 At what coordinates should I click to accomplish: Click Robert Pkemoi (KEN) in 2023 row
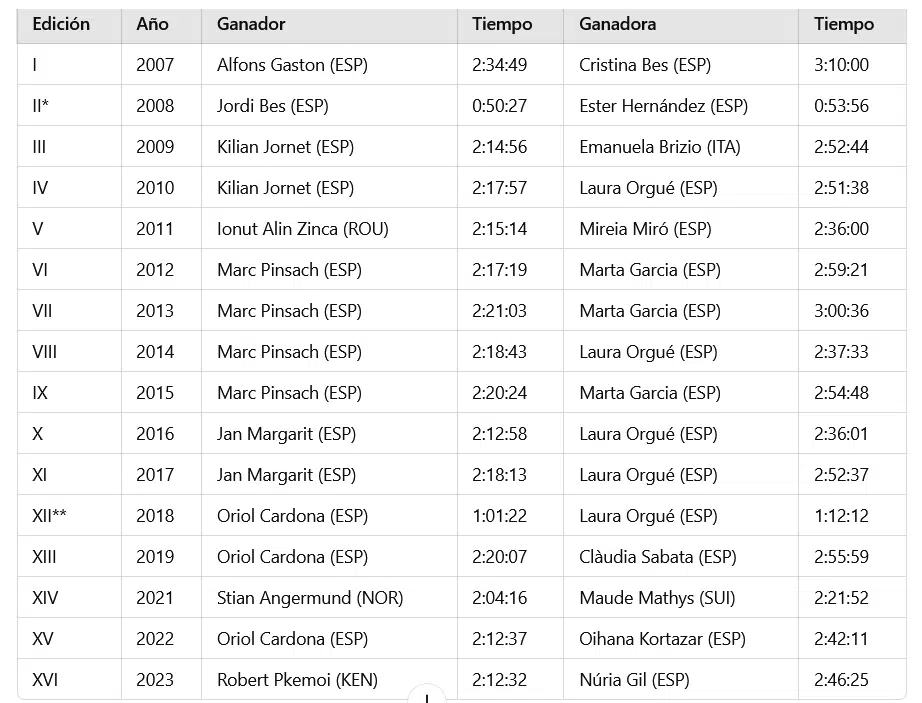[x=297, y=680]
